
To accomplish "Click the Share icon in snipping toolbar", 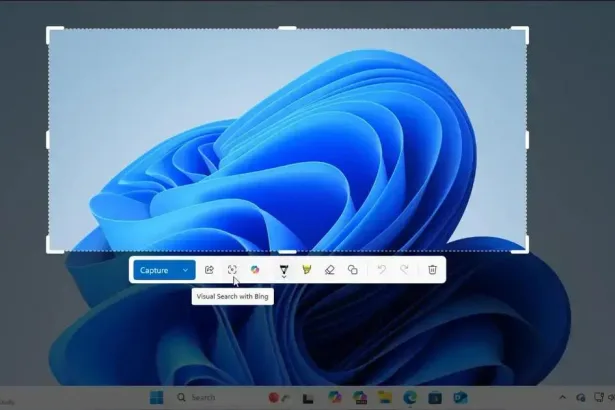I will (209, 270).
